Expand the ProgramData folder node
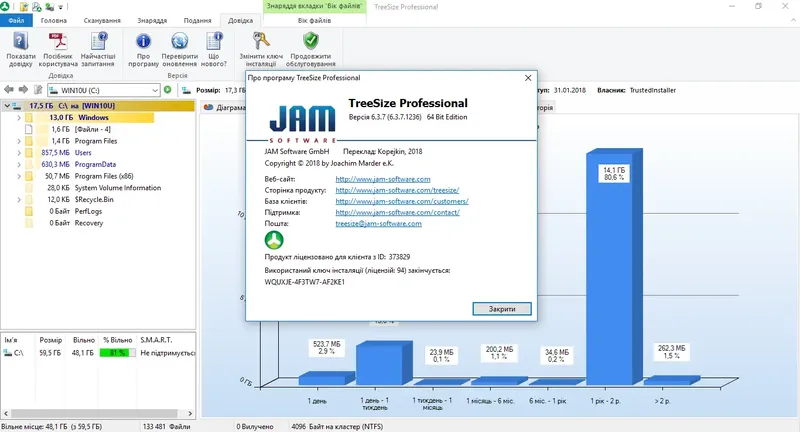The image size is (800, 432). 19,164
